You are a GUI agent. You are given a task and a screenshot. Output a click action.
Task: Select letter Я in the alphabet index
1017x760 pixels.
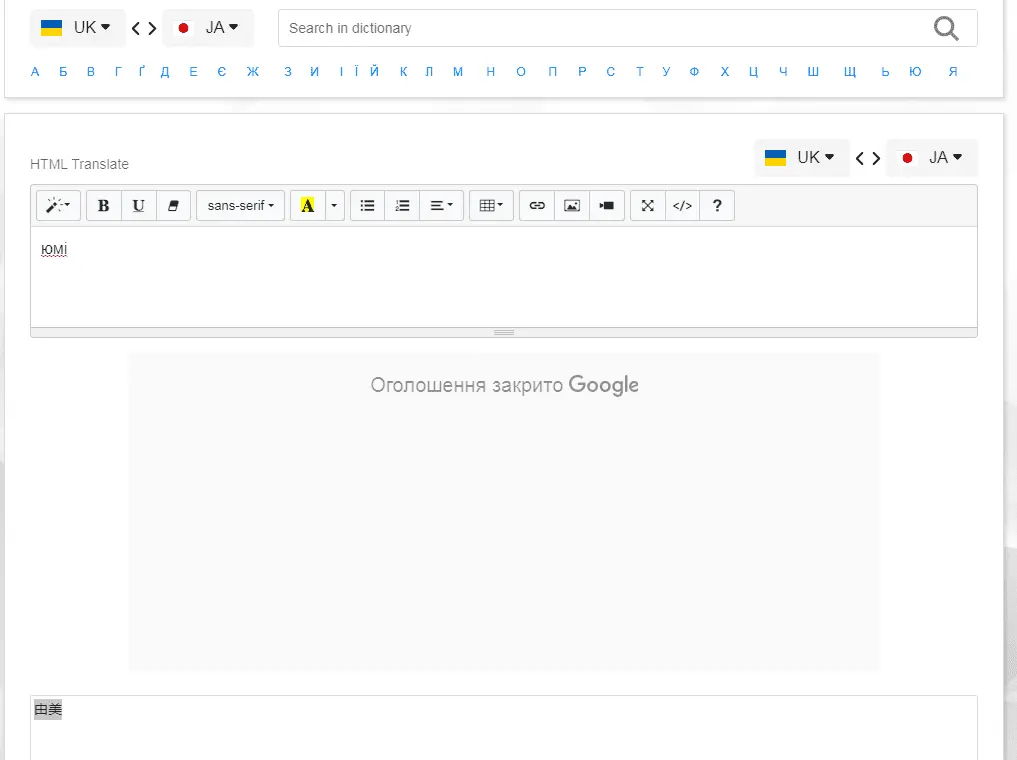[953, 72]
